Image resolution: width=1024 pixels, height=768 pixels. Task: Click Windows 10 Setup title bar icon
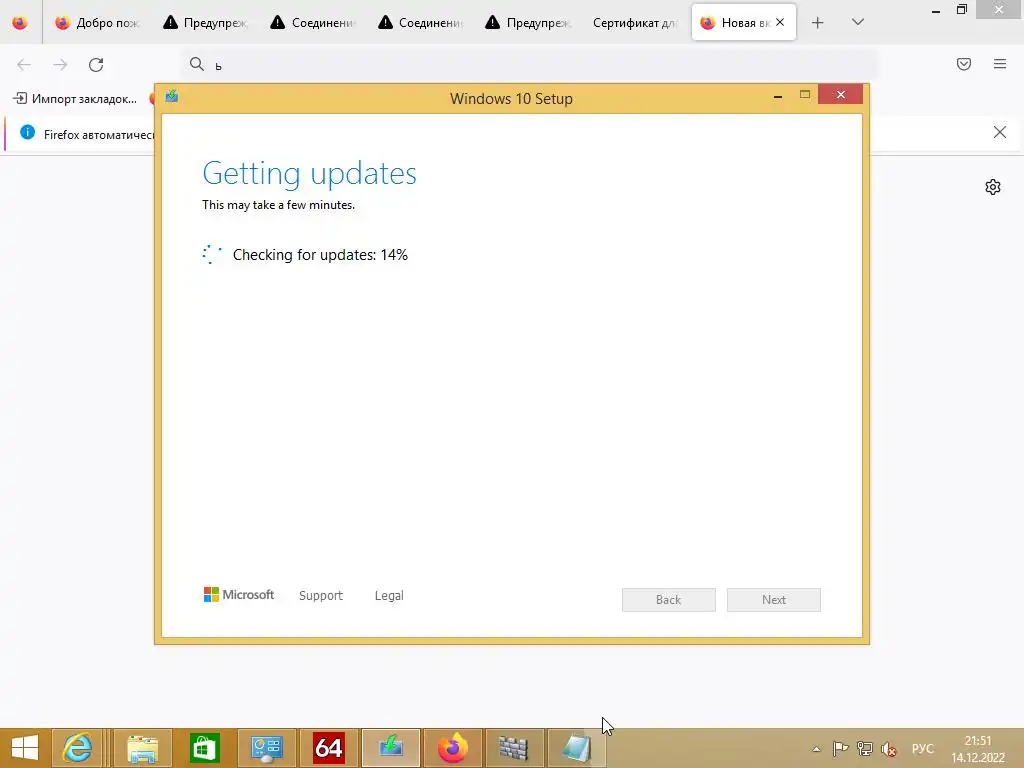pos(172,97)
